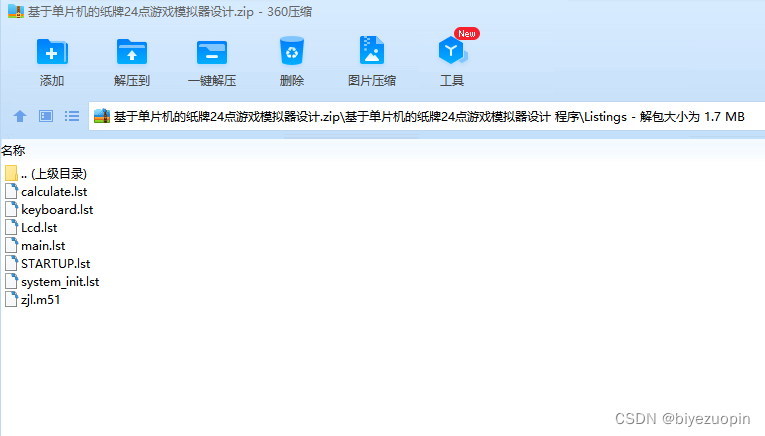Click the file icon beside calculate.lst
The width and height of the screenshot is (765, 436).
click(x=11, y=191)
